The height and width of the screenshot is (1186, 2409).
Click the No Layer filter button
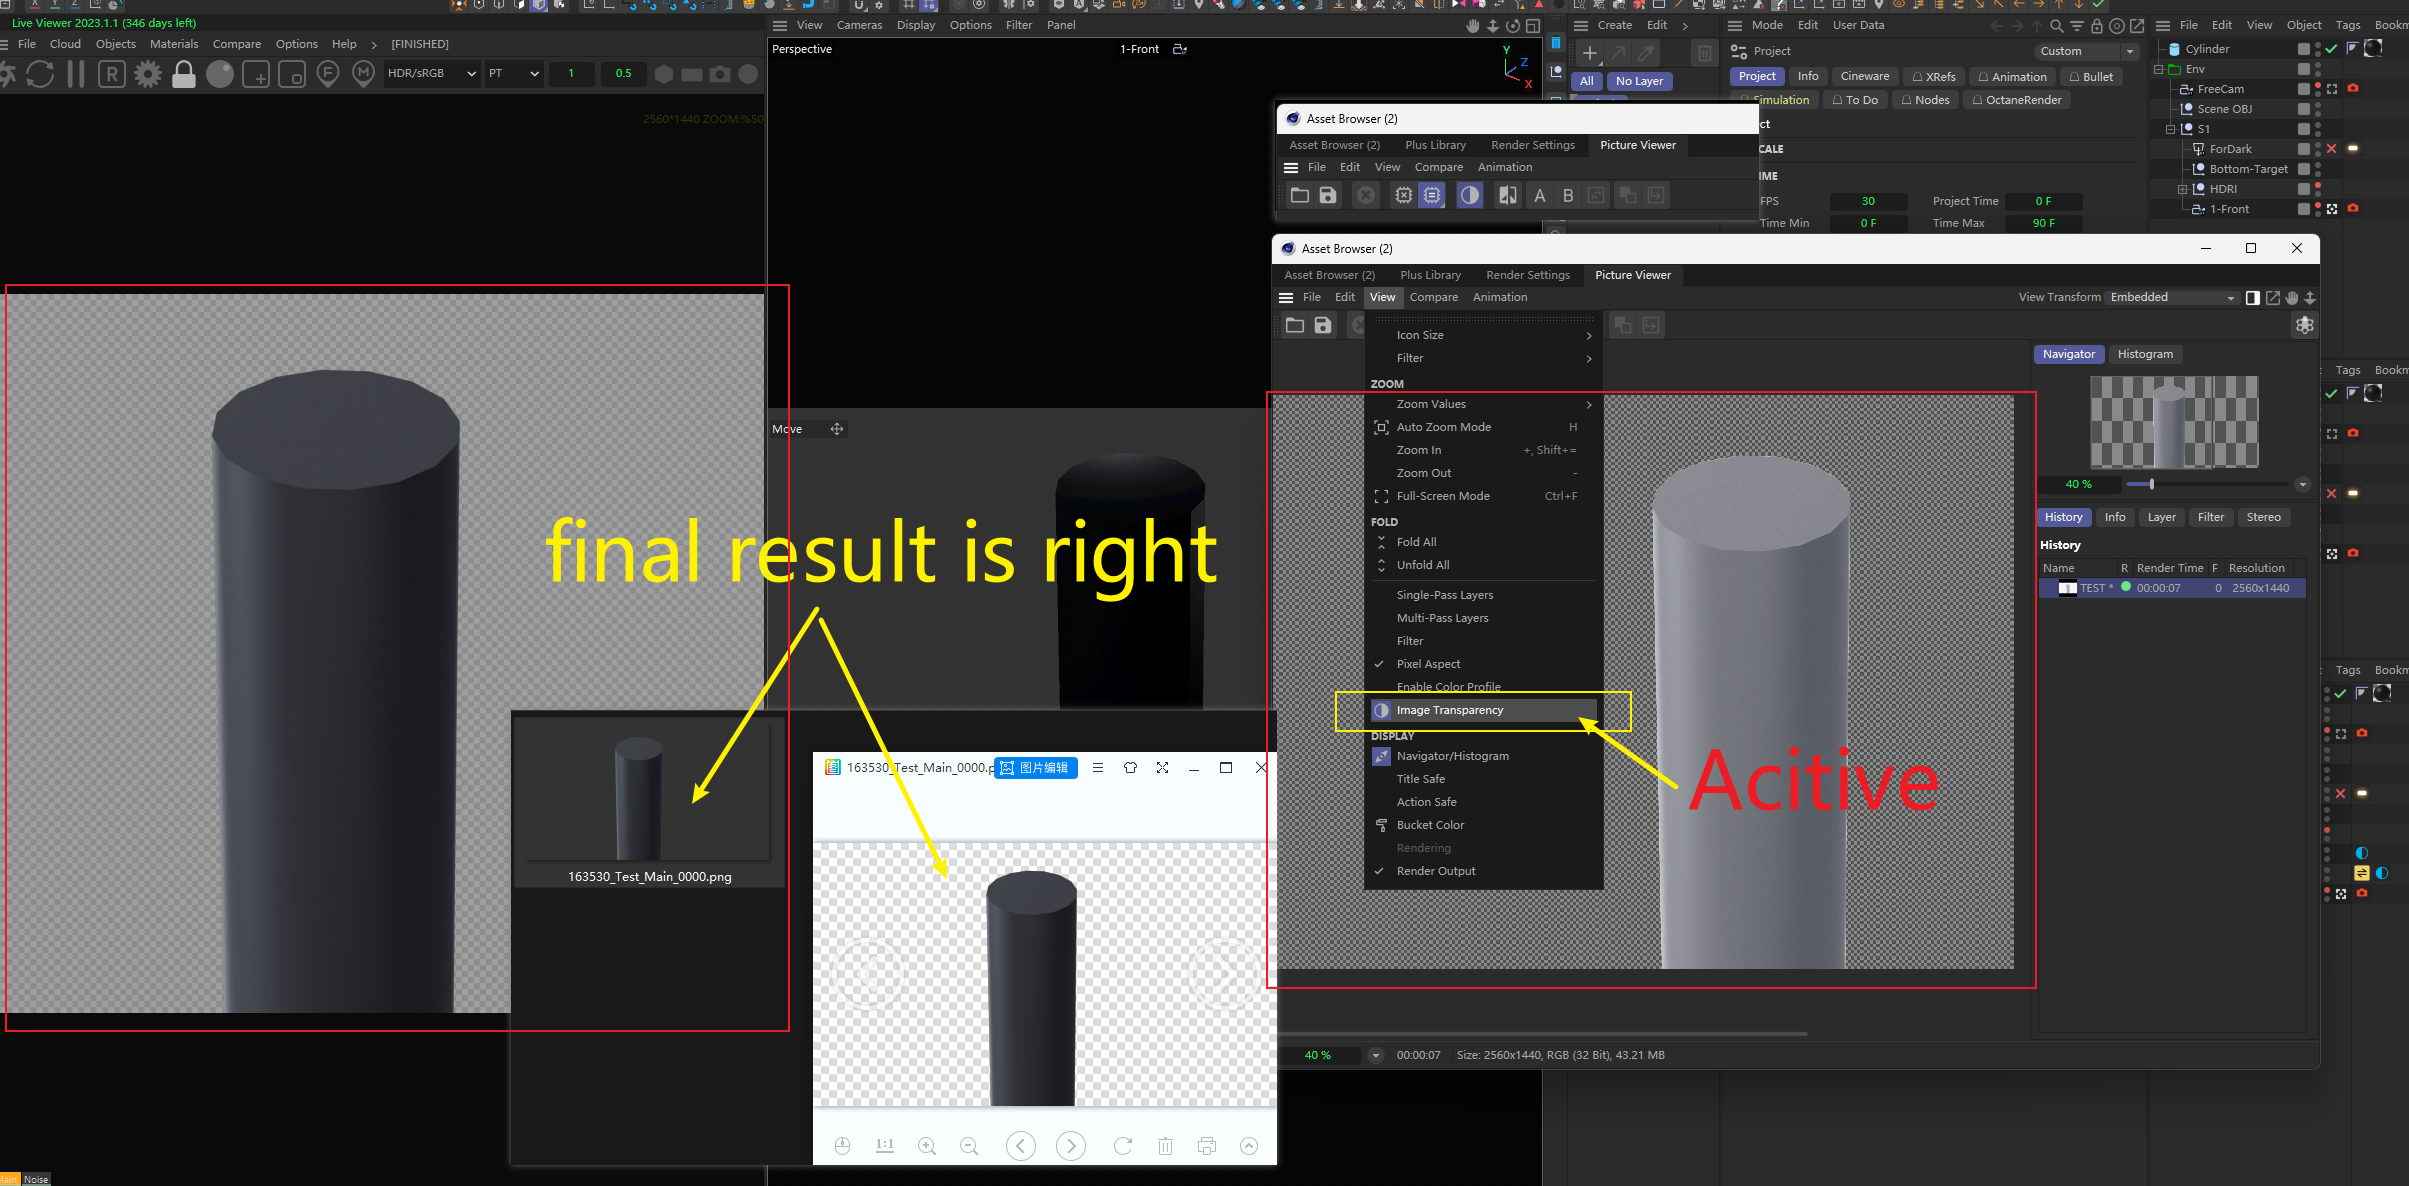coord(1639,81)
